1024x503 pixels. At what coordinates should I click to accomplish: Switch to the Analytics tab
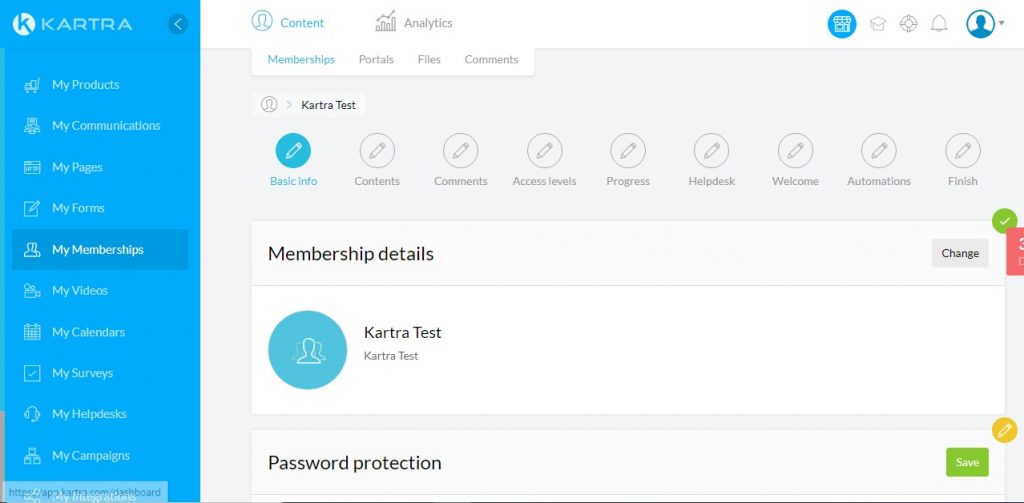click(414, 23)
